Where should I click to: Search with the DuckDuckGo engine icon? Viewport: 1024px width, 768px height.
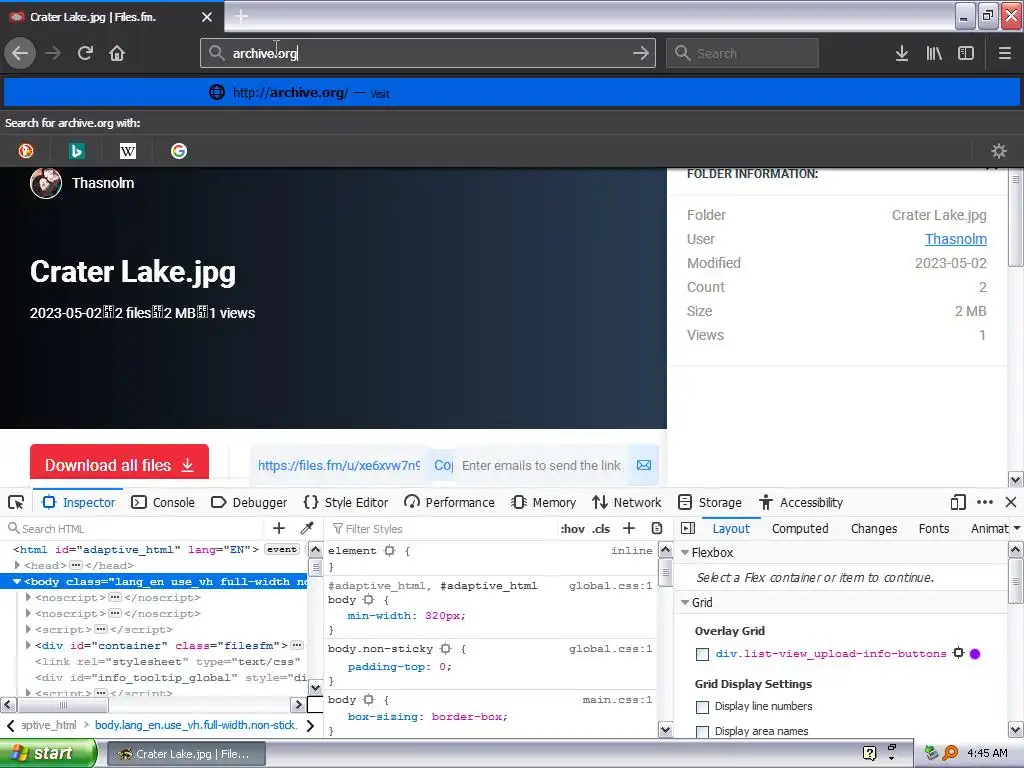(26, 151)
